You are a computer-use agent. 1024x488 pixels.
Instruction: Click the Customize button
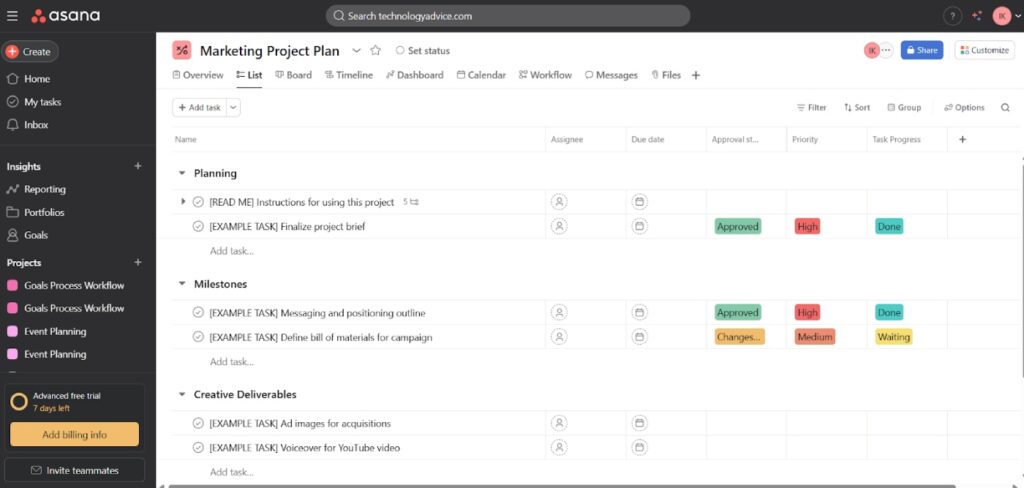(984, 50)
